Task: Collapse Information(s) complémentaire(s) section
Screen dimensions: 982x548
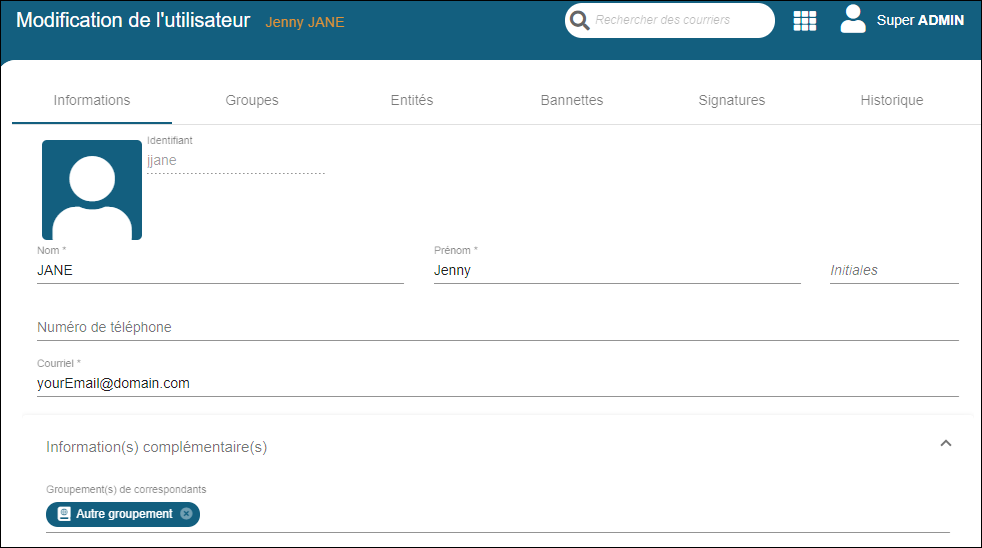Action: point(946,444)
